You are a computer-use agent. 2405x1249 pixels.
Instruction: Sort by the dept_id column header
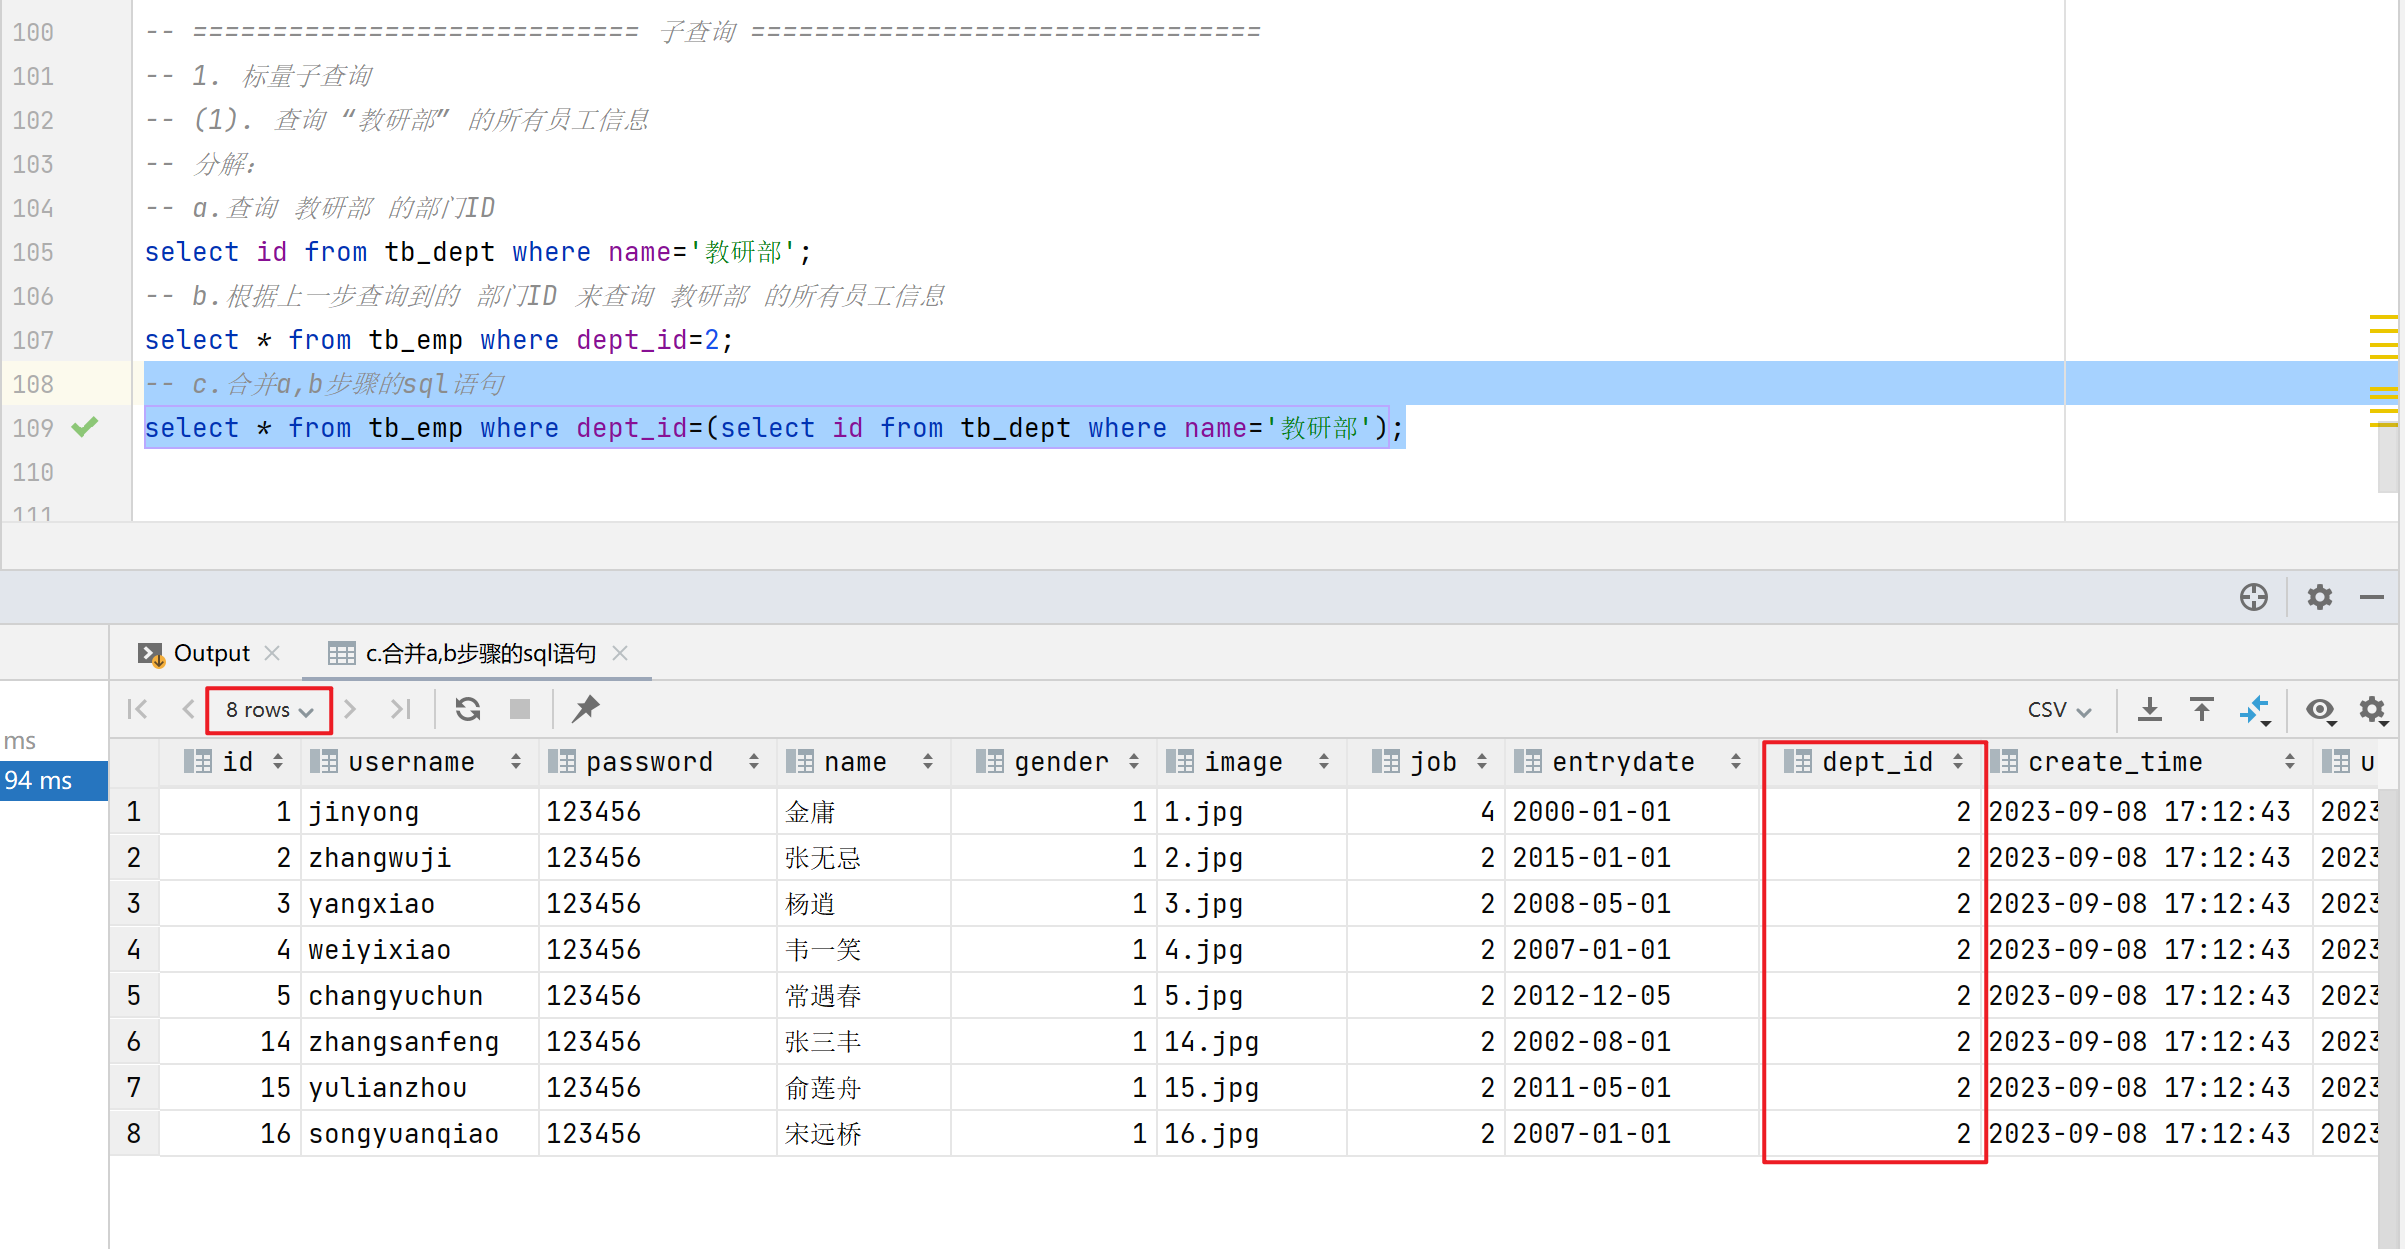click(1874, 762)
